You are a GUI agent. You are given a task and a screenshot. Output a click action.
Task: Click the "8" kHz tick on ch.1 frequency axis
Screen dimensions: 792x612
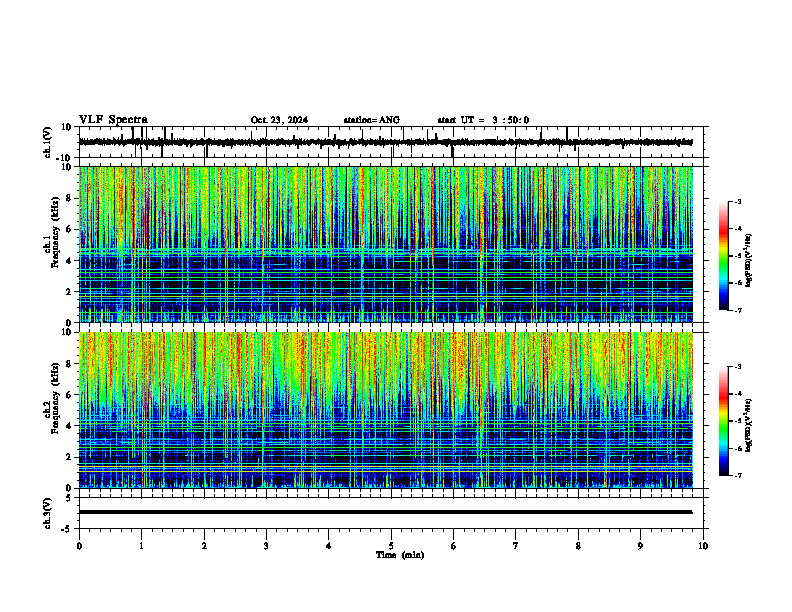70,198
